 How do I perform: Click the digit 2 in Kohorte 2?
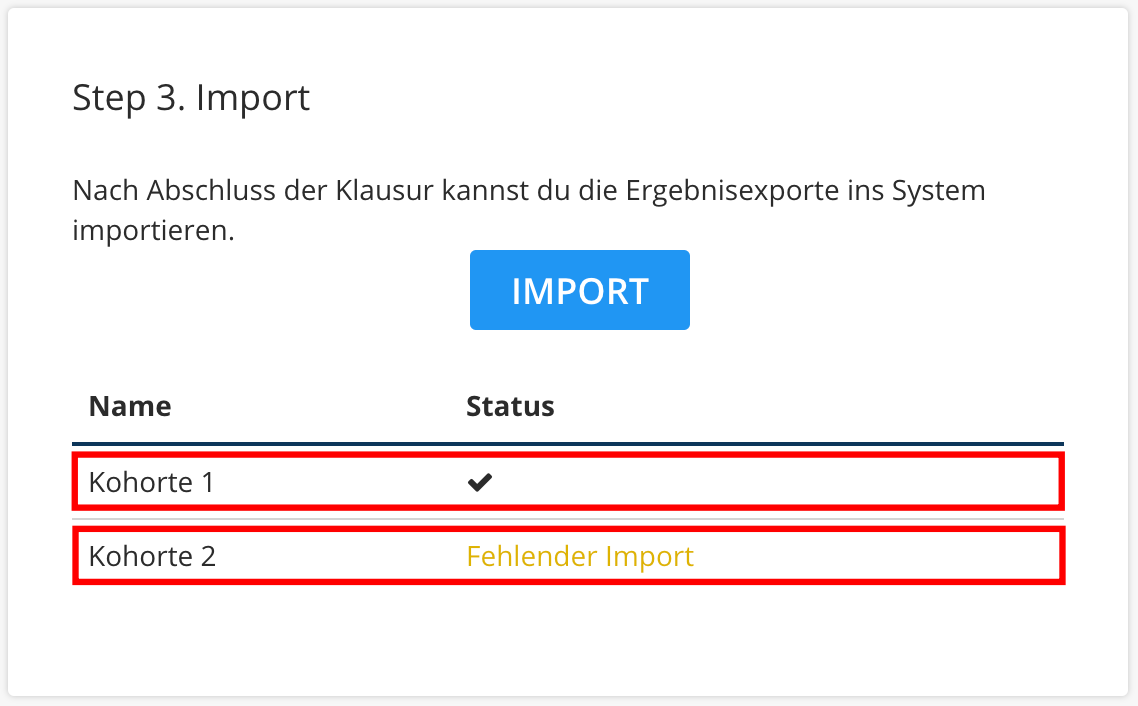click(x=208, y=557)
